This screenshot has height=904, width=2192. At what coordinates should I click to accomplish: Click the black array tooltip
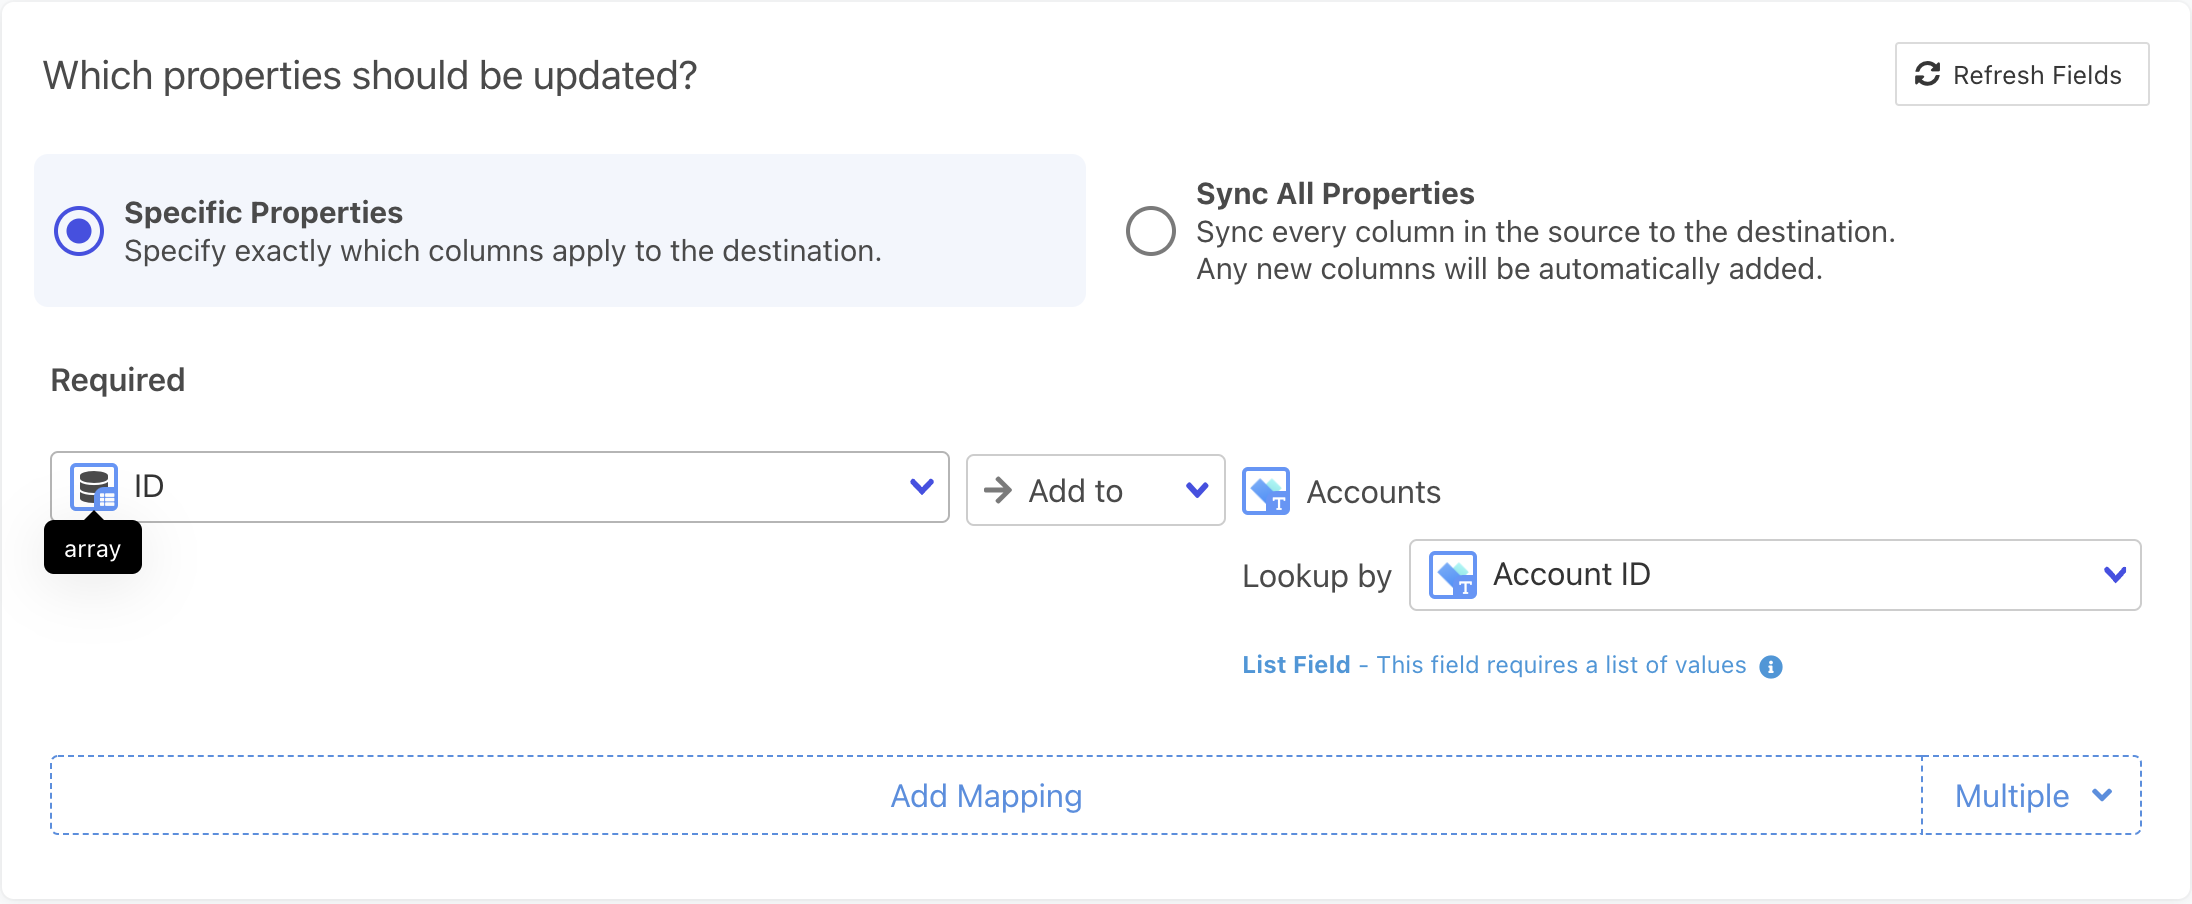pyautogui.click(x=92, y=549)
